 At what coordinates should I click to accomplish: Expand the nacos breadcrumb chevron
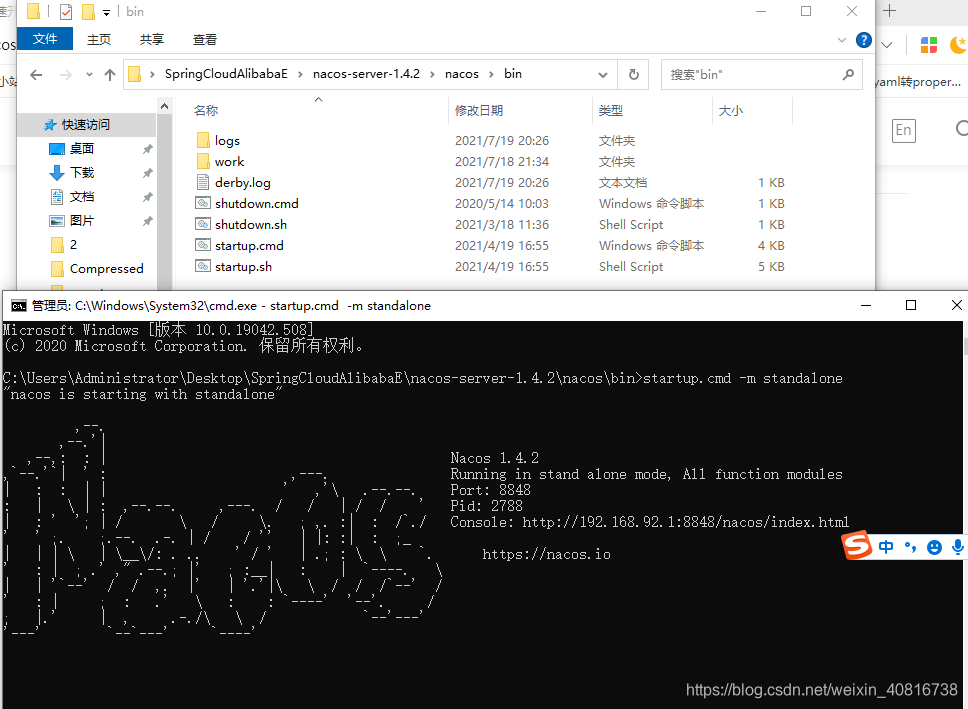pyautogui.click(x=491, y=75)
